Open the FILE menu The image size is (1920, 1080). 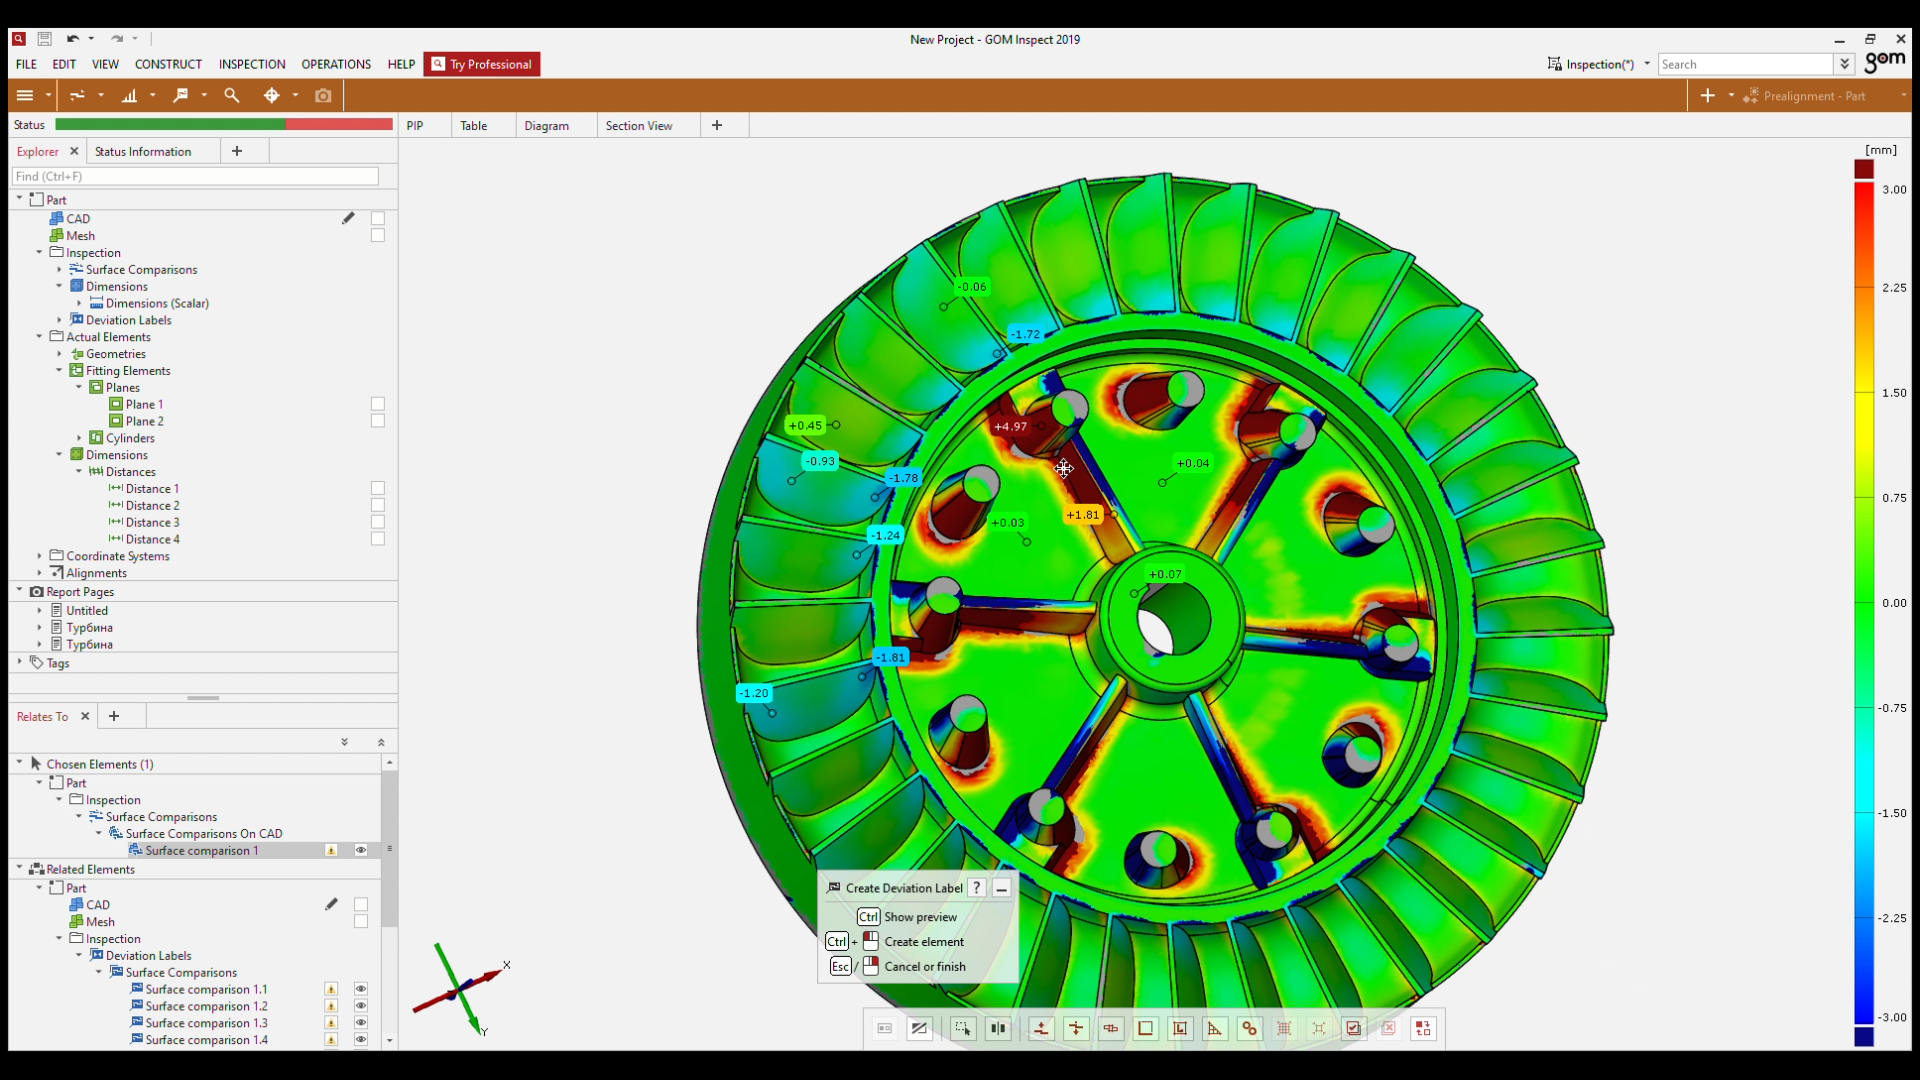[x=26, y=64]
